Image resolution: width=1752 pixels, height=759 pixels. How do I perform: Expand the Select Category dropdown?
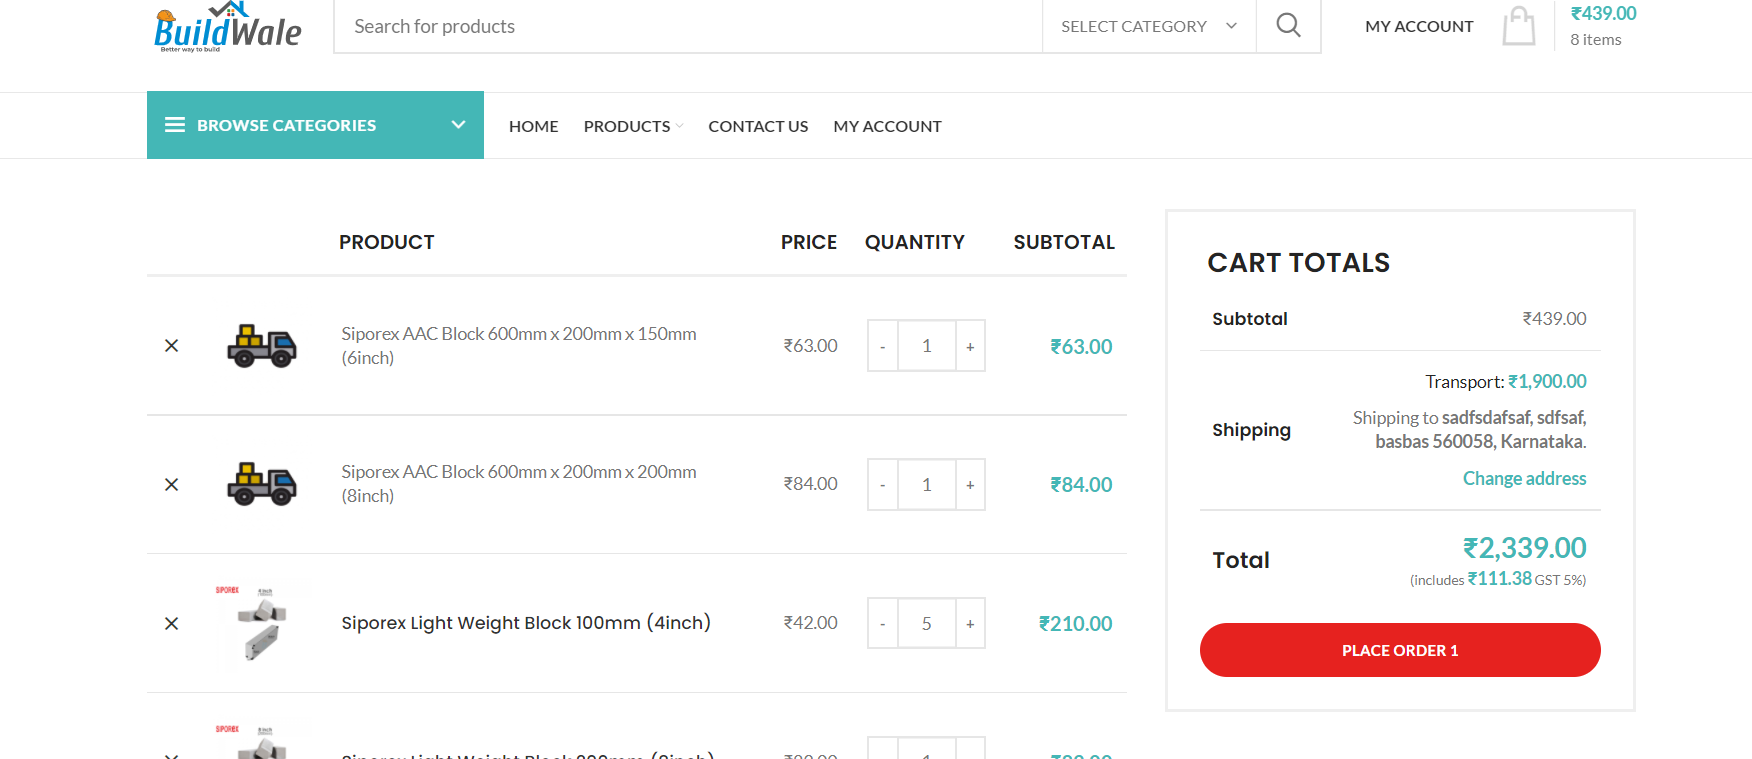(1148, 26)
